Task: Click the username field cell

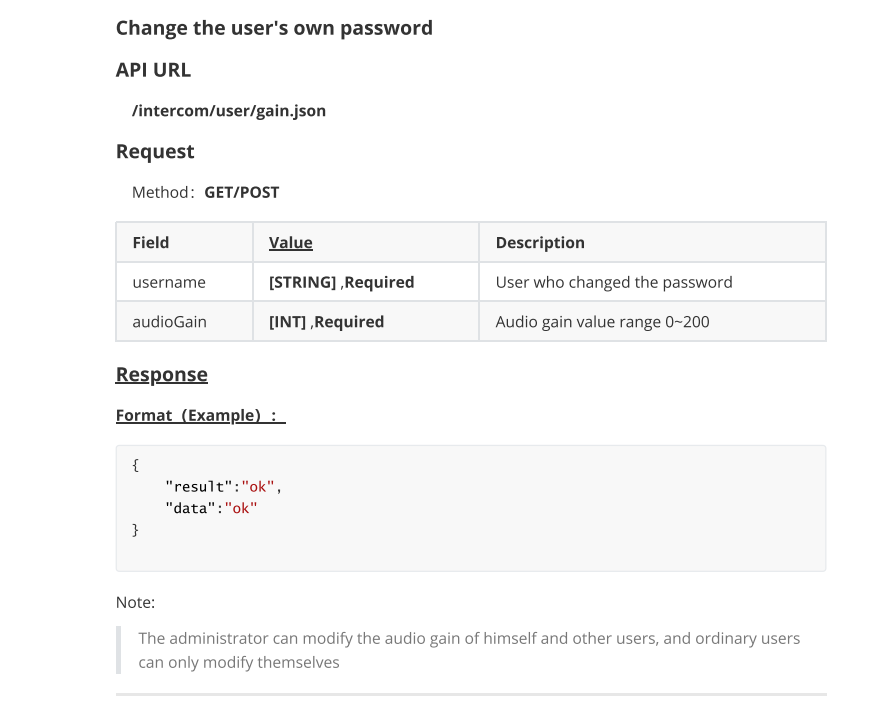Action: tap(184, 282)
